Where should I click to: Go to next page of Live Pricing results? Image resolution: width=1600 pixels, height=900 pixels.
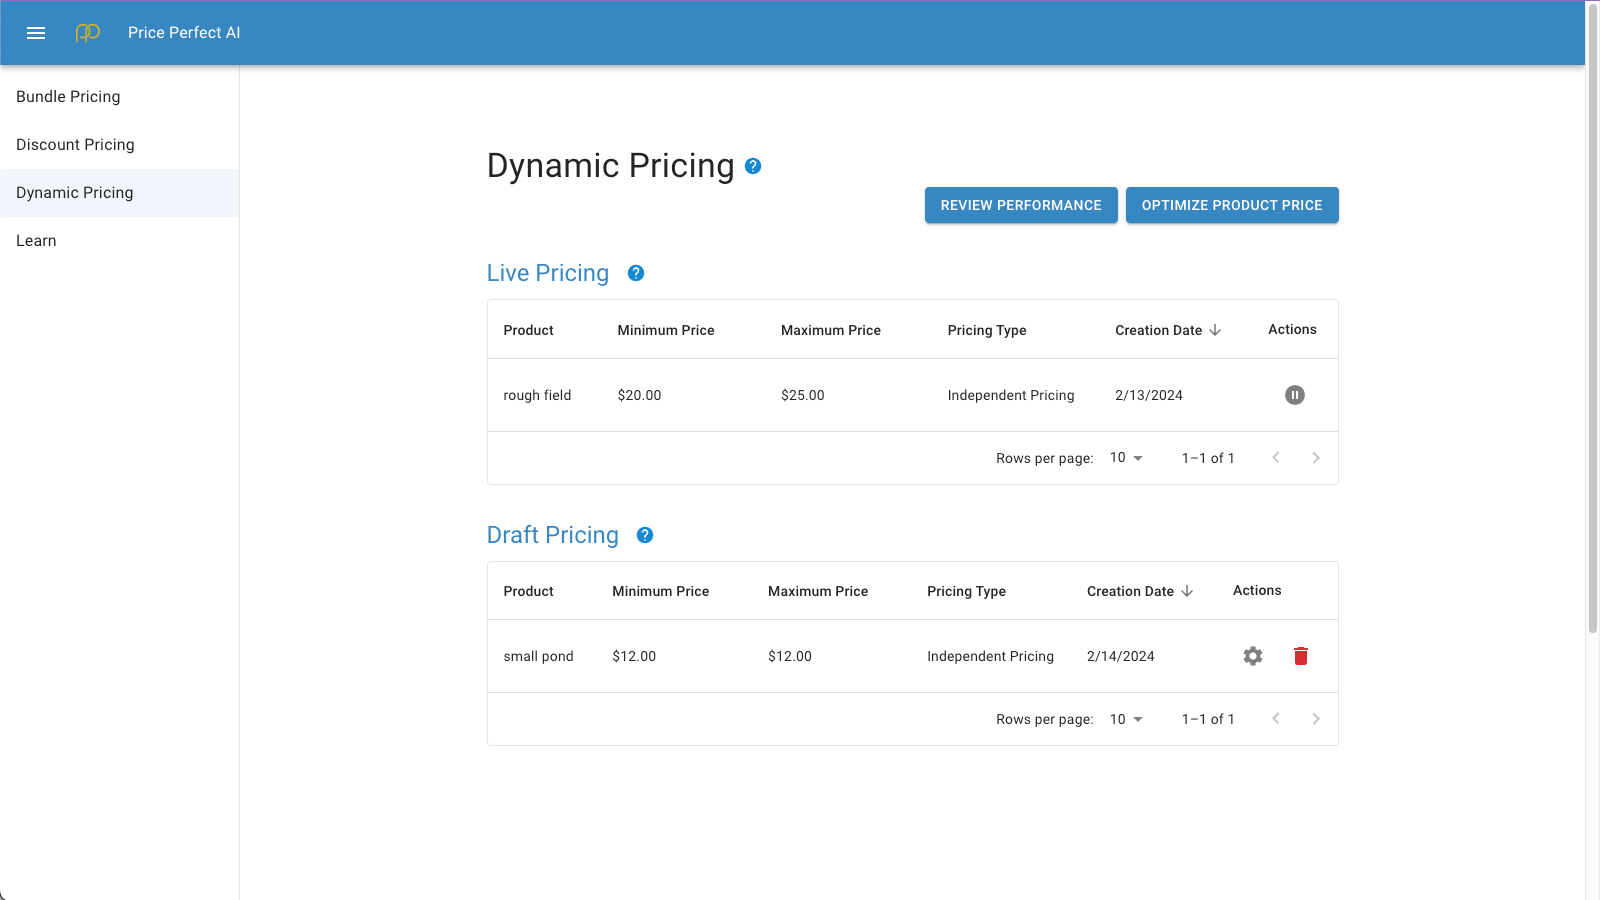point(1315,457)
